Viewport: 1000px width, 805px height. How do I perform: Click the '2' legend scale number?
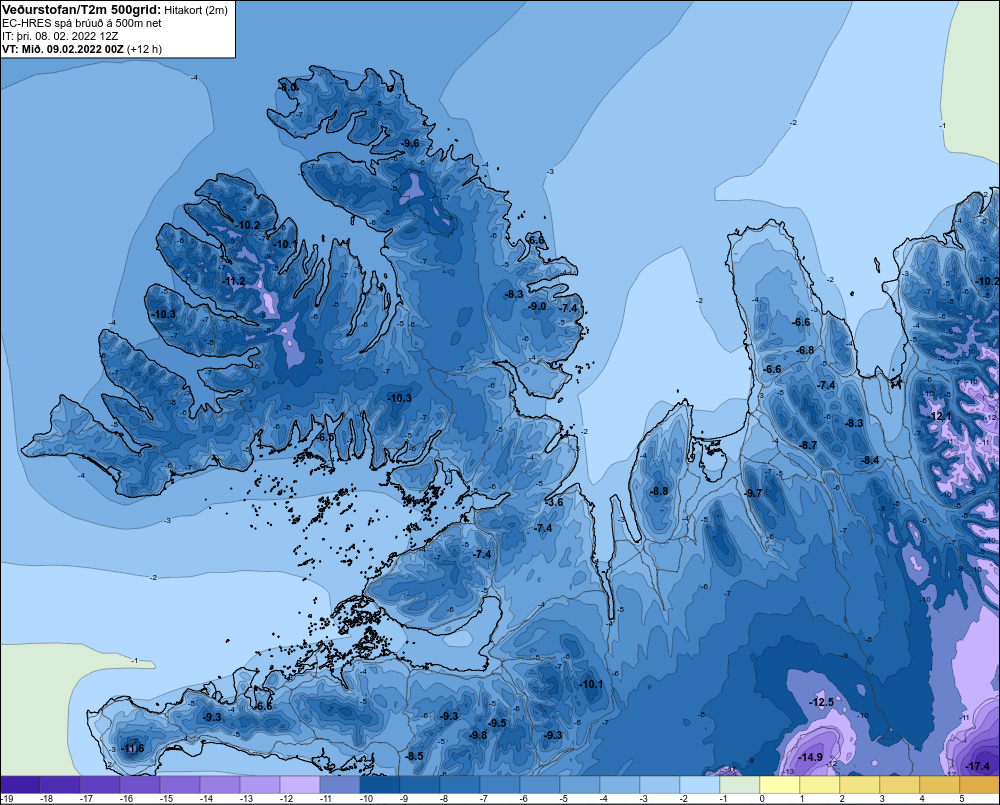(842, 799)
